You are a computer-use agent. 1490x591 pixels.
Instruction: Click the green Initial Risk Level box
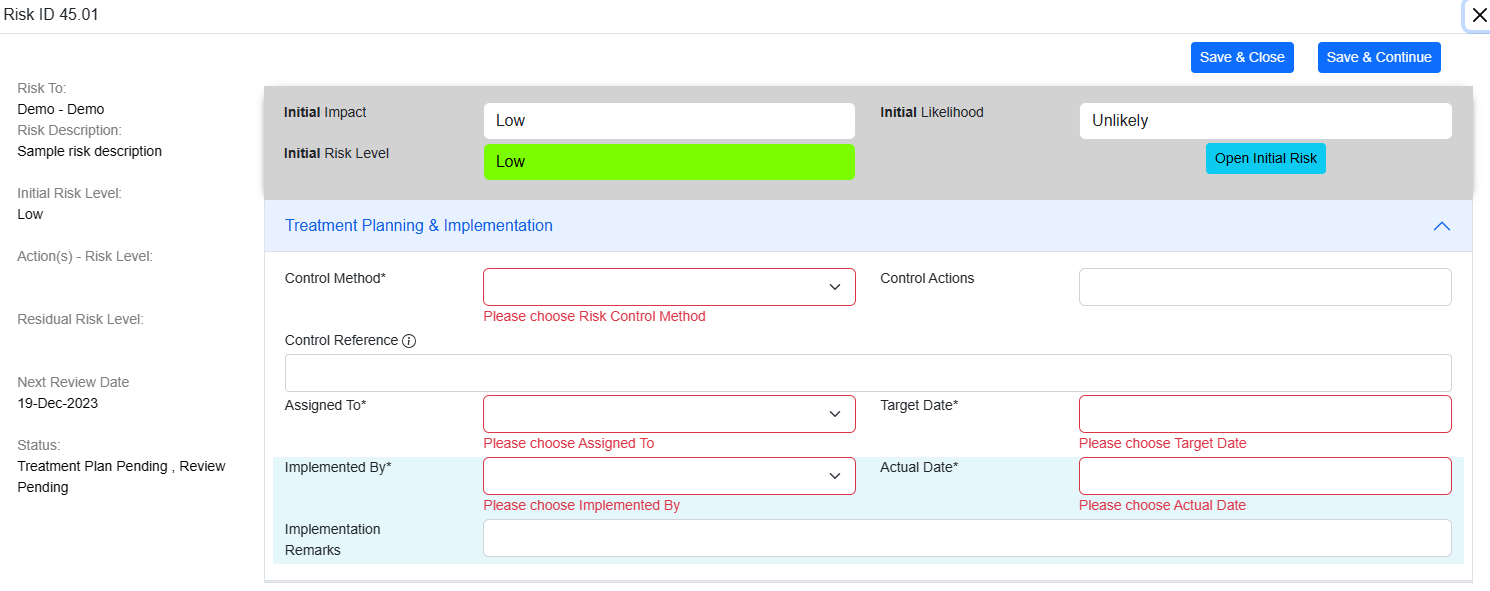click(669, 162)
